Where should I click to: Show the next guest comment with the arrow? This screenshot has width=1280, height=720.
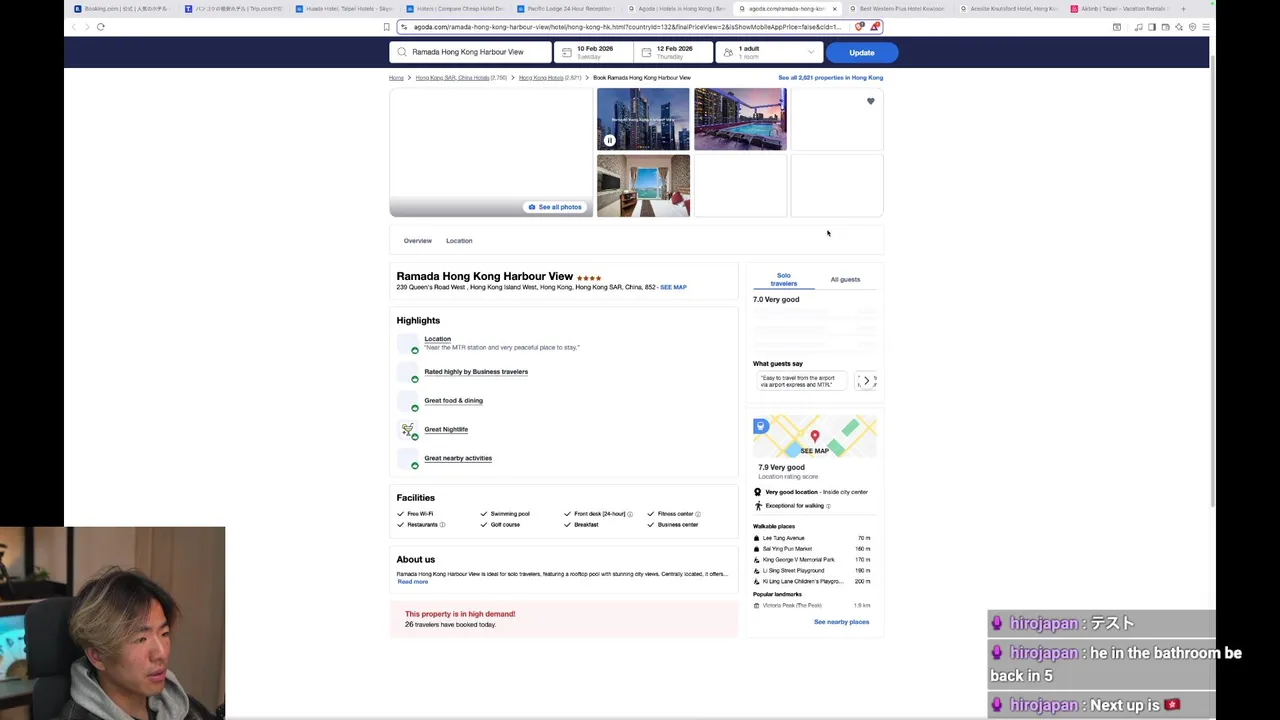click(x=866, y=381)
